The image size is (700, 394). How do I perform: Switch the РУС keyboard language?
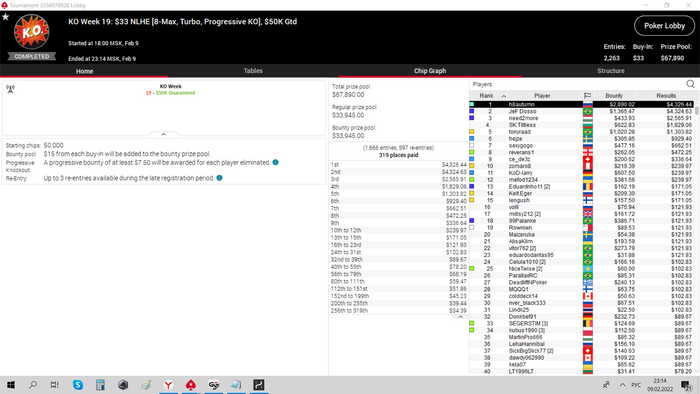(x=636, y=385)
